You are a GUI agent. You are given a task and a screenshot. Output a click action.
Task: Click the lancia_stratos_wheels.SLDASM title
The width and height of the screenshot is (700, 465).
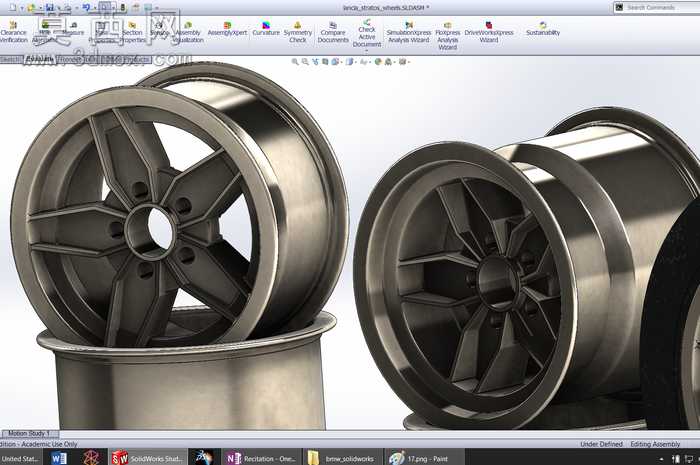(x=386, y=8)
